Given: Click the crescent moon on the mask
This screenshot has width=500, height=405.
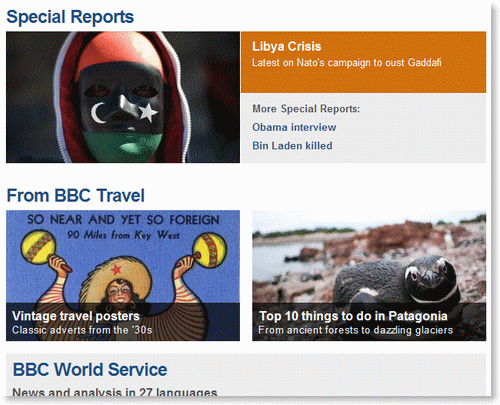Looking at the screenshot, I should (98, 113).
